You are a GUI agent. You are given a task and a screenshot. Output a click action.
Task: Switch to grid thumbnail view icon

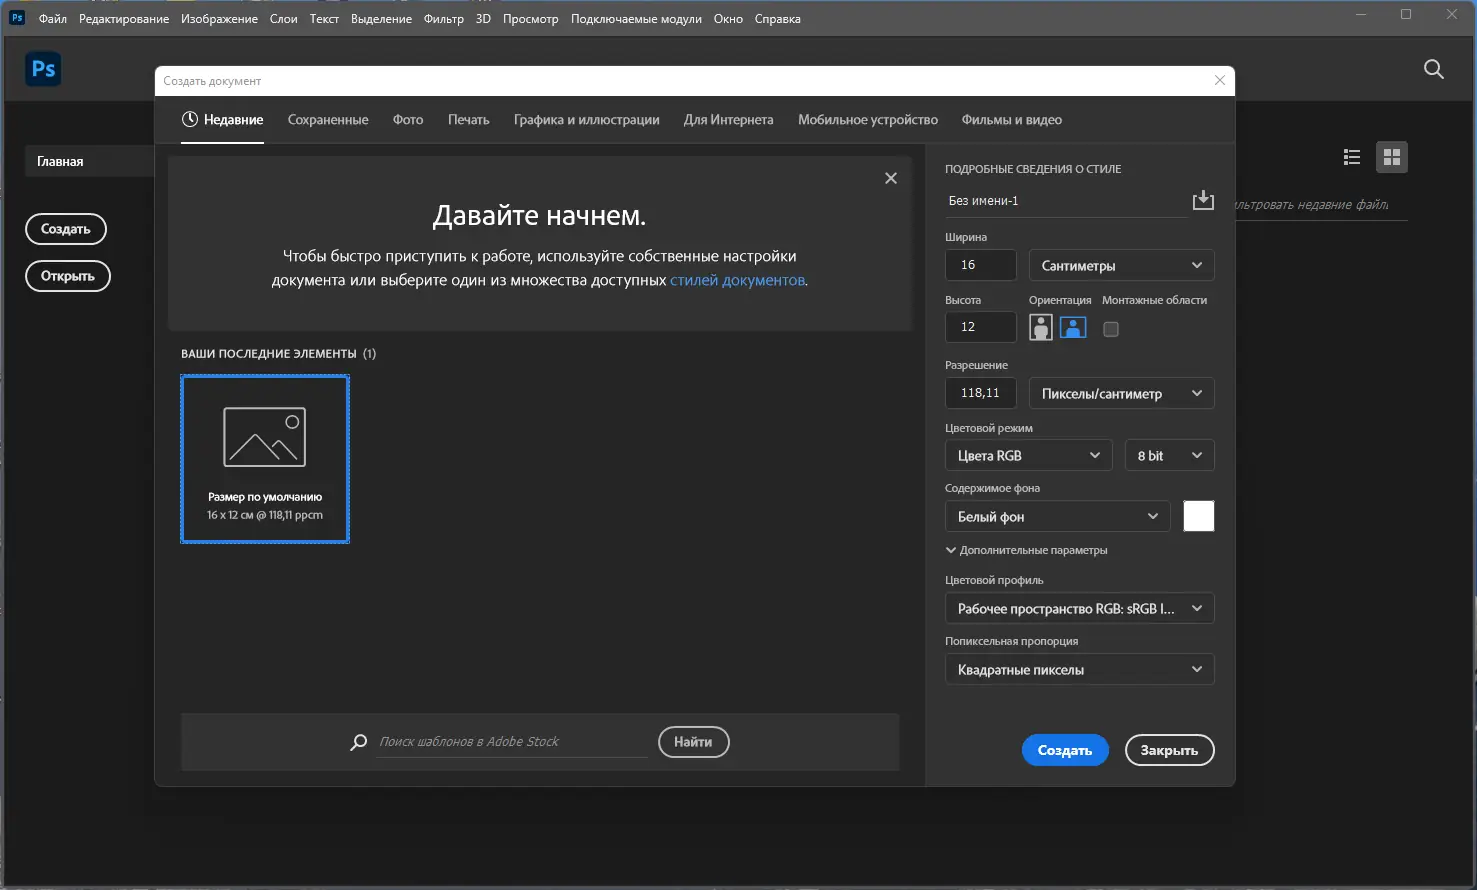(x=1391, y=157)
